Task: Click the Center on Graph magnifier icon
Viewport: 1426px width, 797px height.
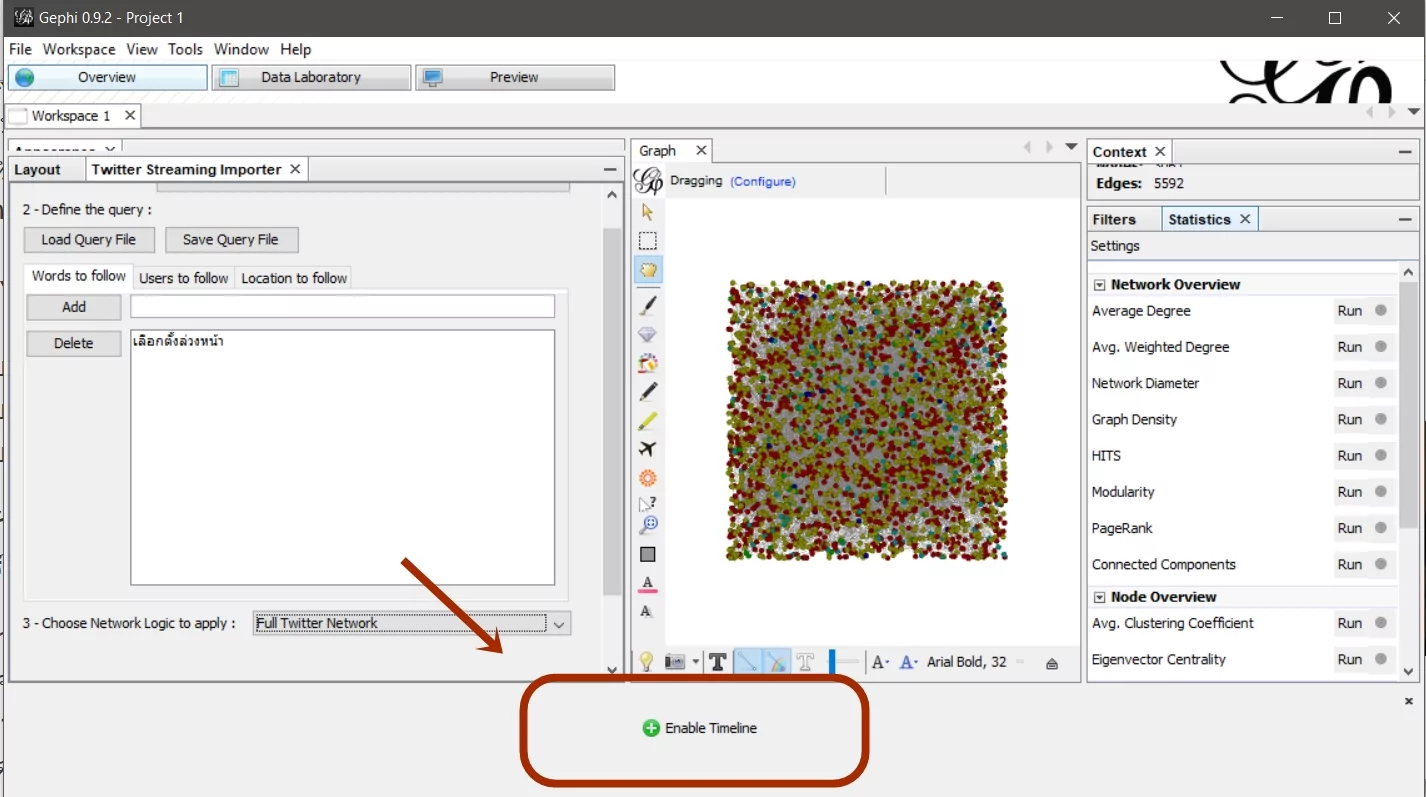Action: pyautogui.click(x=649, y=525)
